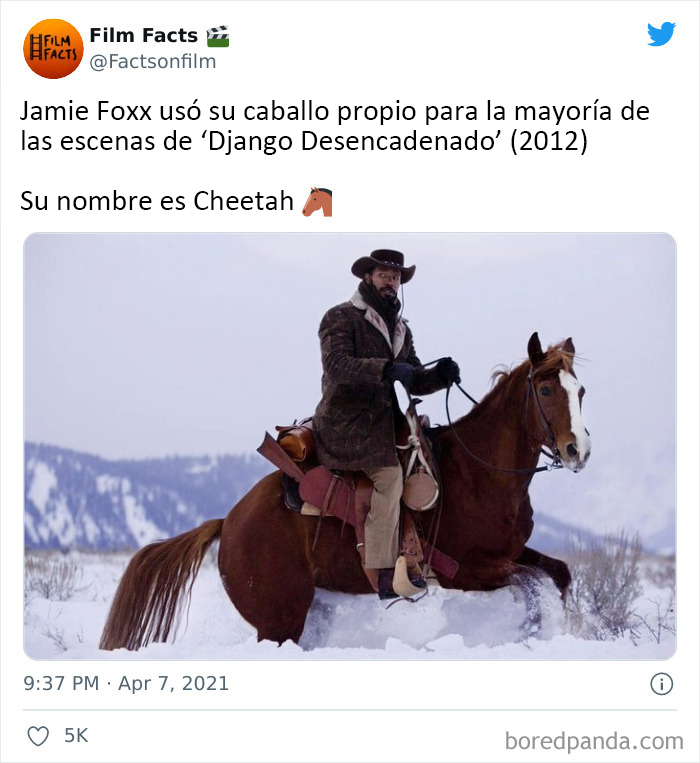The height and width of the screenshot is (763, 700).
Task: Open the @Factsonfilm handle link
Action: (x=153, y=62)
